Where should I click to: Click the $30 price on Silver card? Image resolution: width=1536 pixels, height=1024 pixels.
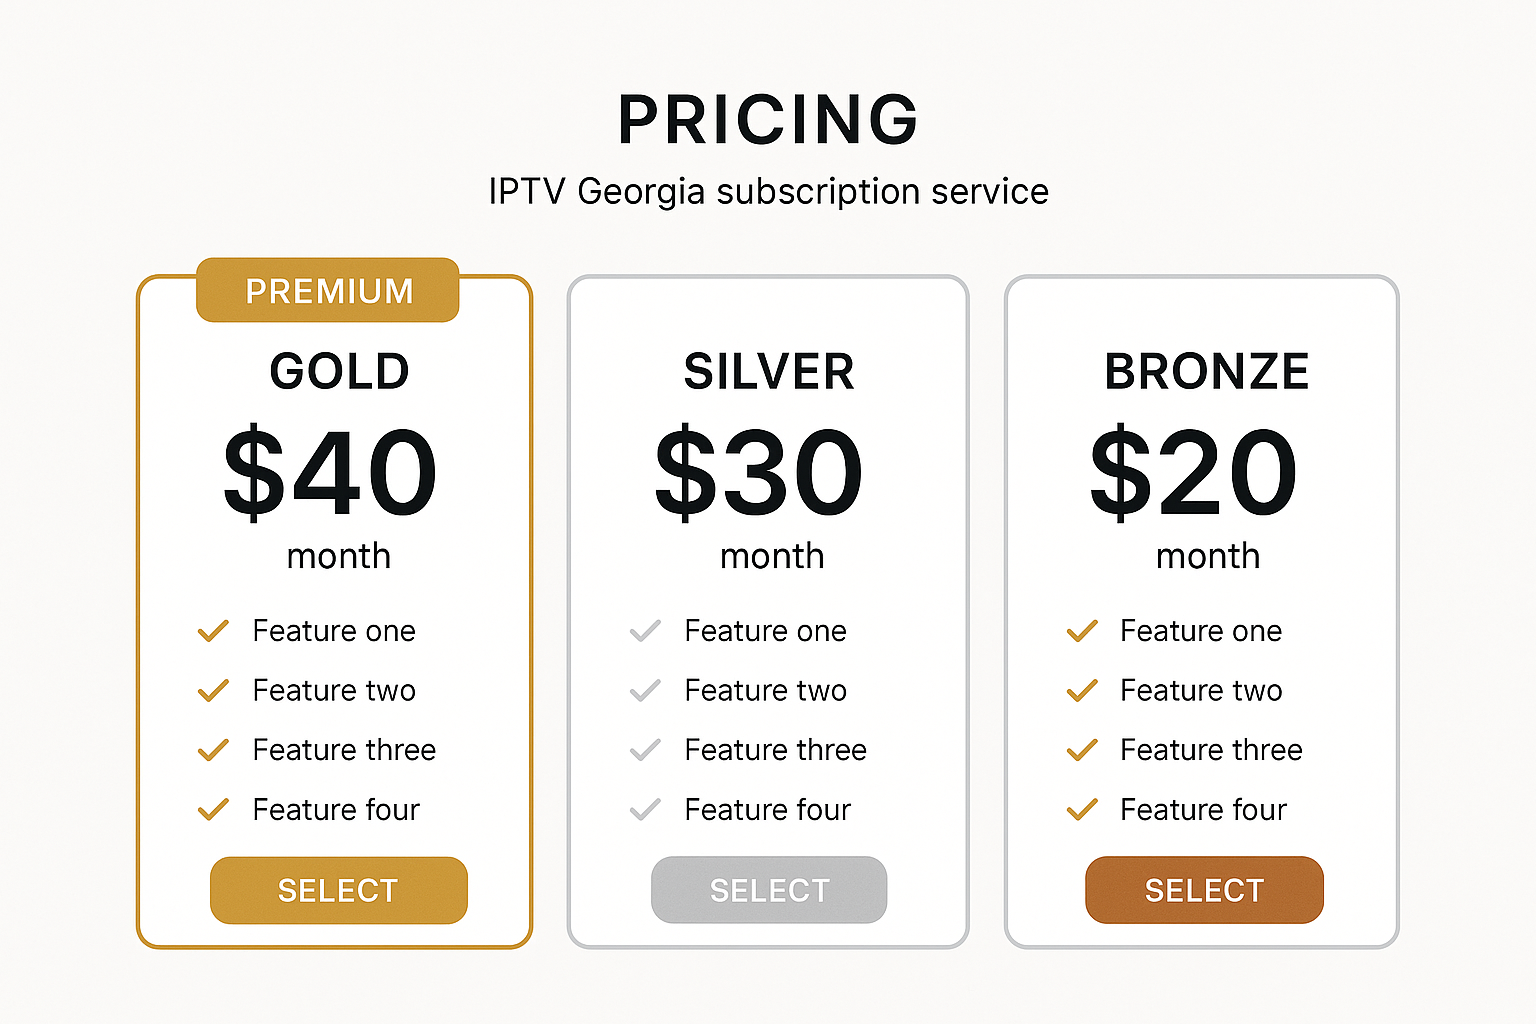click(x=758, y=472)
